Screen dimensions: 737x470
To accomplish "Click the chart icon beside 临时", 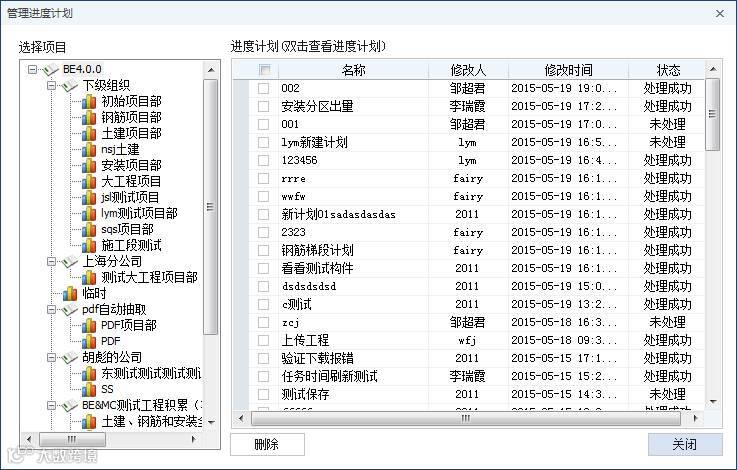I will click(x=70, y=293).
